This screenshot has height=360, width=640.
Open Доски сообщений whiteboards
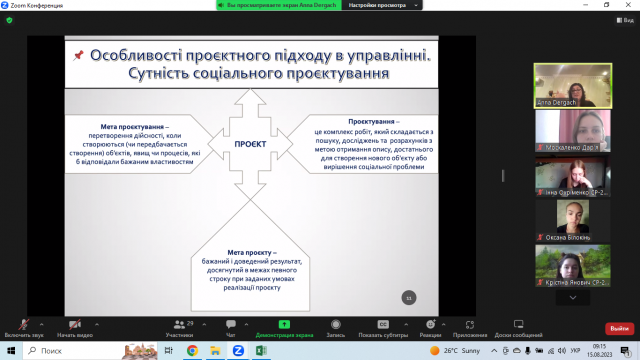[x=518, y=328]
